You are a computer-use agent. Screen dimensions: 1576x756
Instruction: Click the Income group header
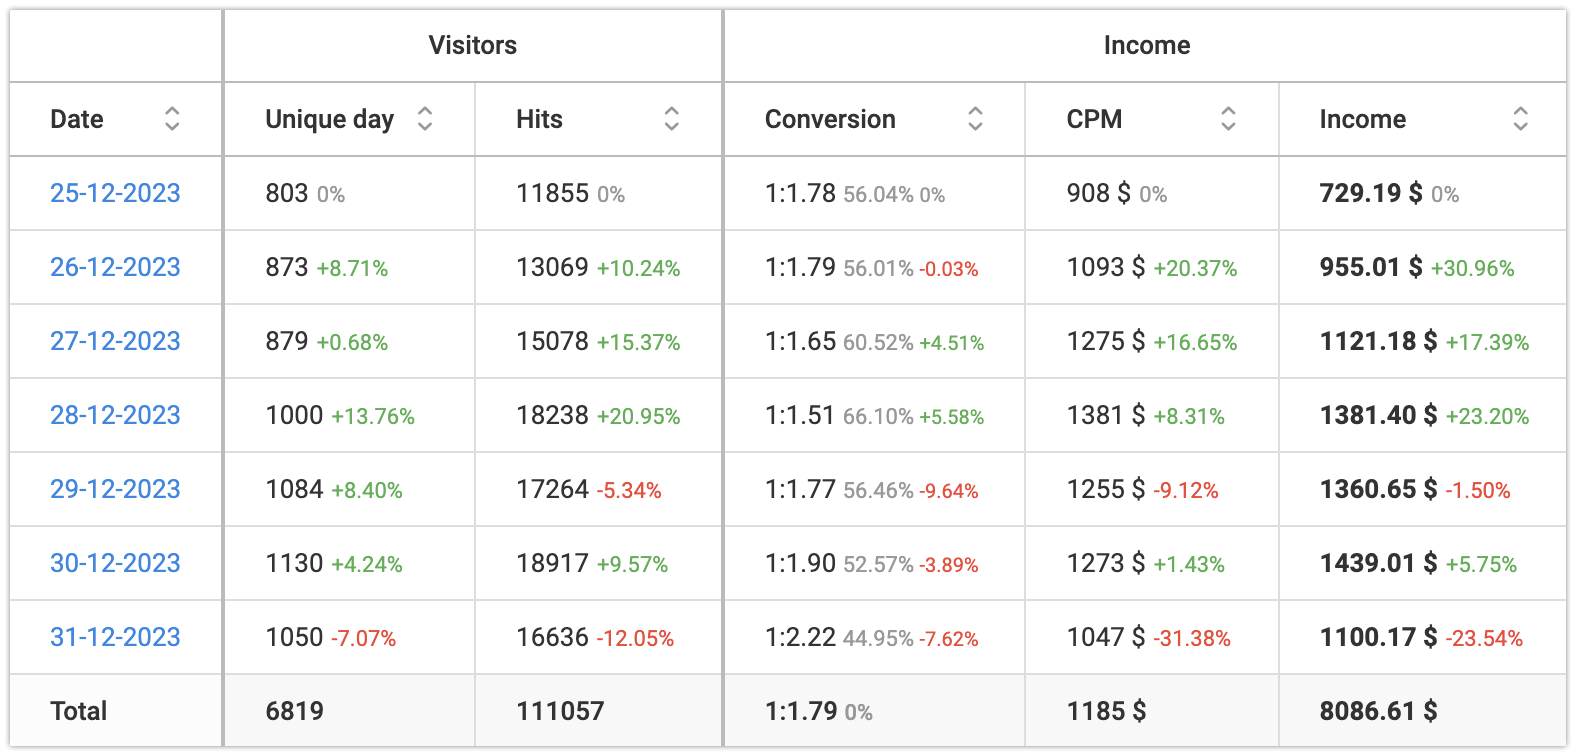point(1147,45)
